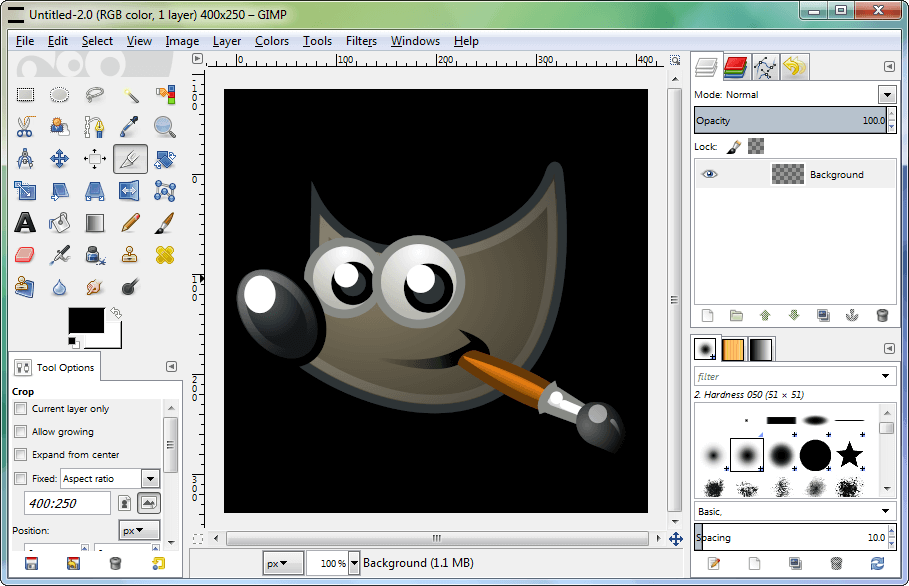Select the Ellipse Select tool
The image size is (909, 586).
pos(60,94)
